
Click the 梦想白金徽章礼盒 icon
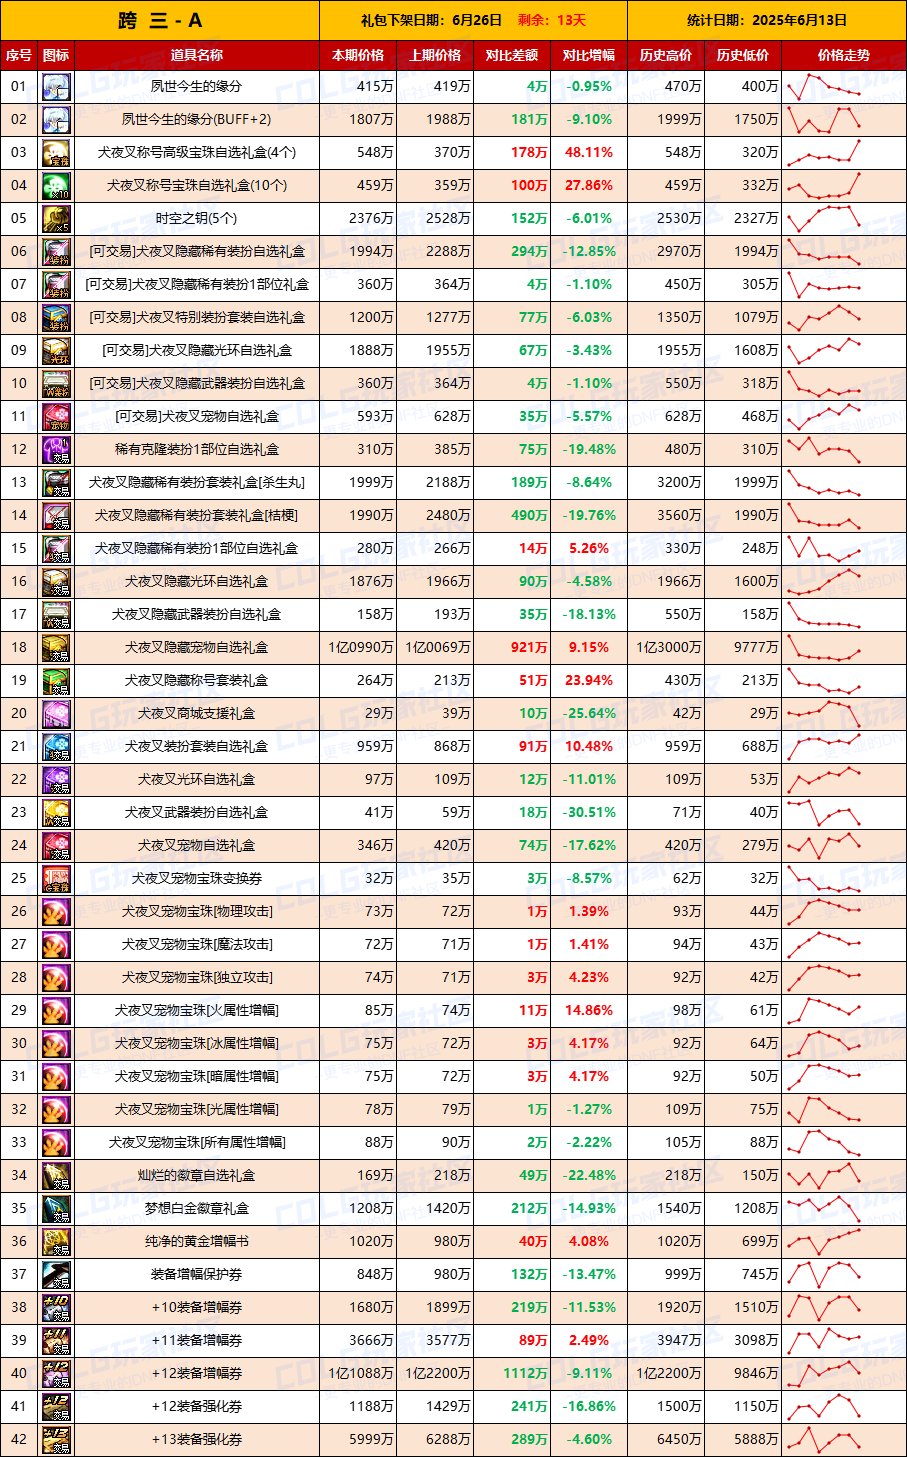[x=56, y=1209]
